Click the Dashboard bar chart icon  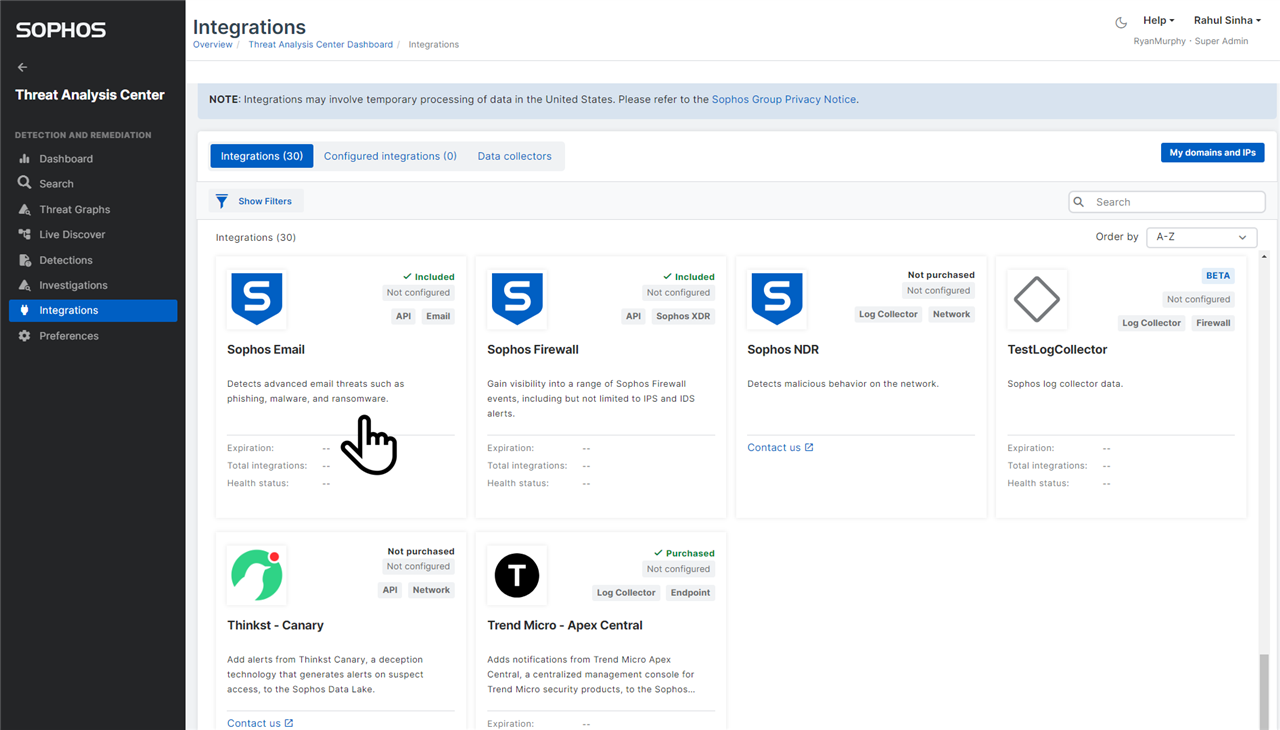25,158
